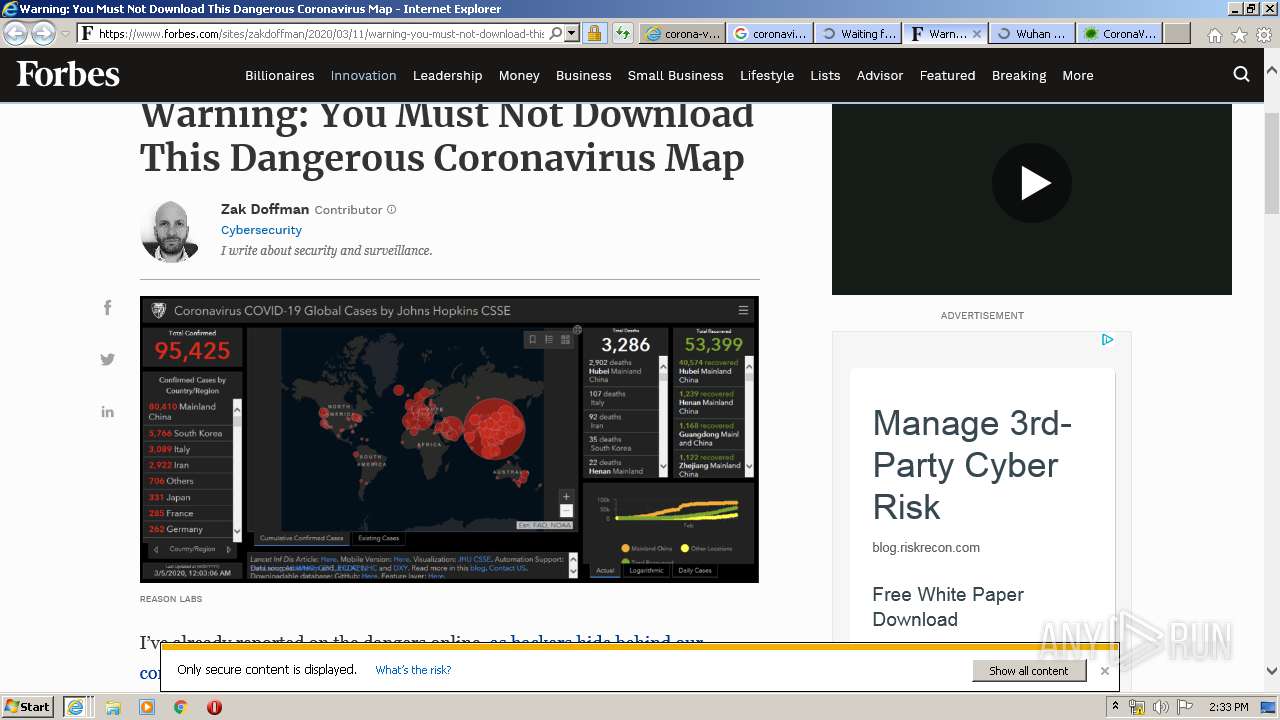Open the Money menu

point(519,75)
